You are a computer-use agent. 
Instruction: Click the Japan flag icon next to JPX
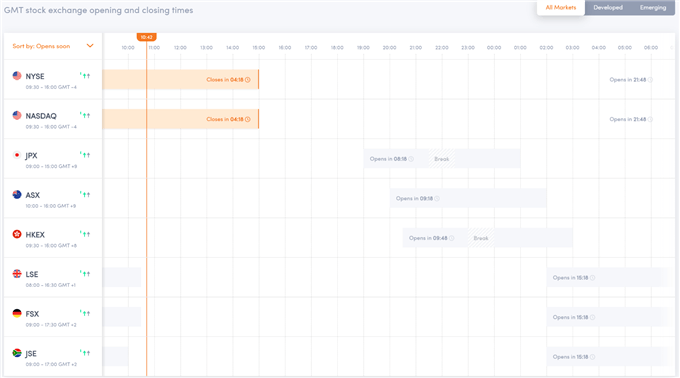click(17, 155)
